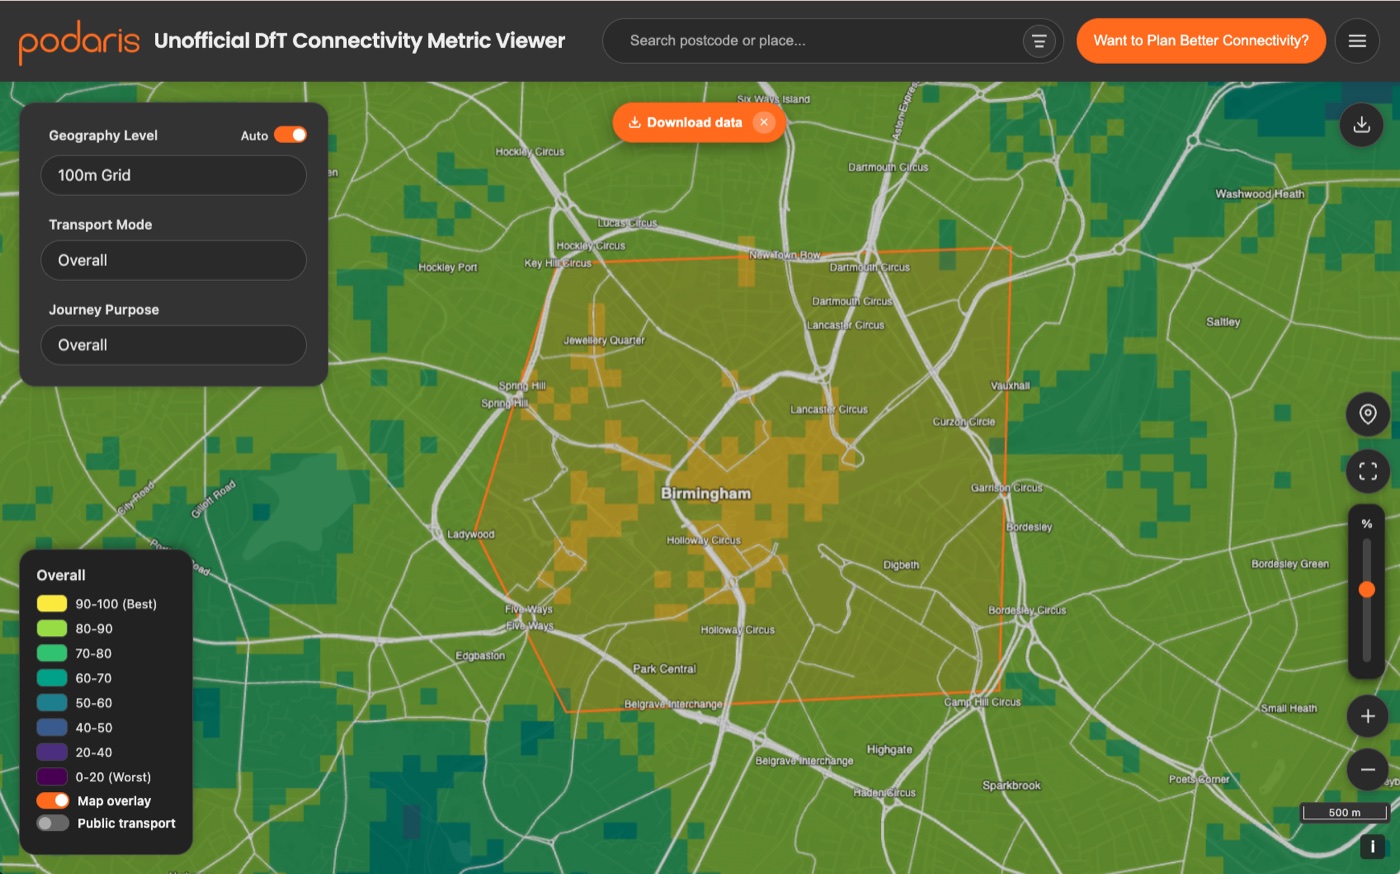Open the 100m Grid geography dropdown
The height and width of the screenshot is (874, 1400).
coord(173,175)
